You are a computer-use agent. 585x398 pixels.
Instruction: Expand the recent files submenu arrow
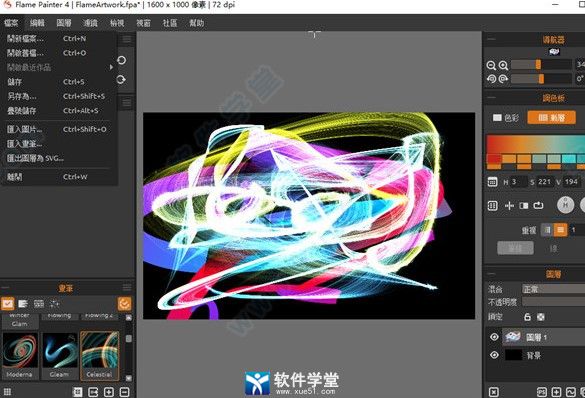point(111,67)
